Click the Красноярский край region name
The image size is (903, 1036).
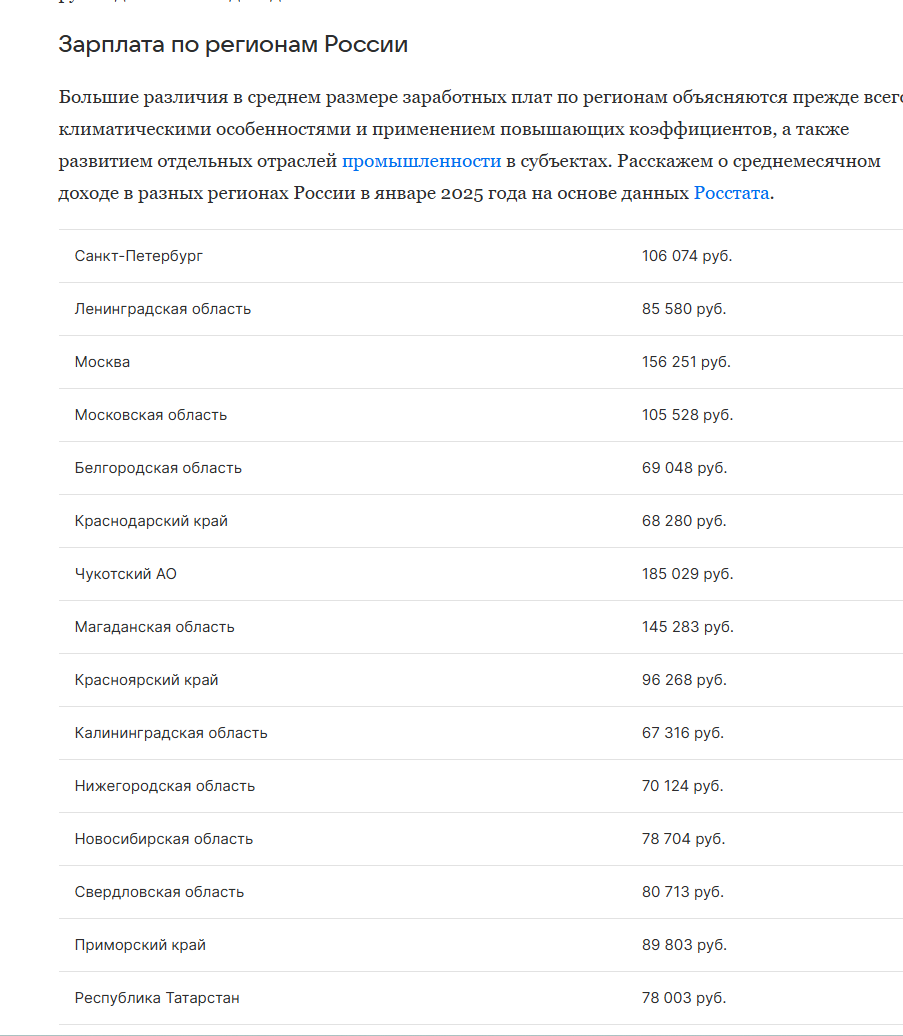(x=146, y=680)
